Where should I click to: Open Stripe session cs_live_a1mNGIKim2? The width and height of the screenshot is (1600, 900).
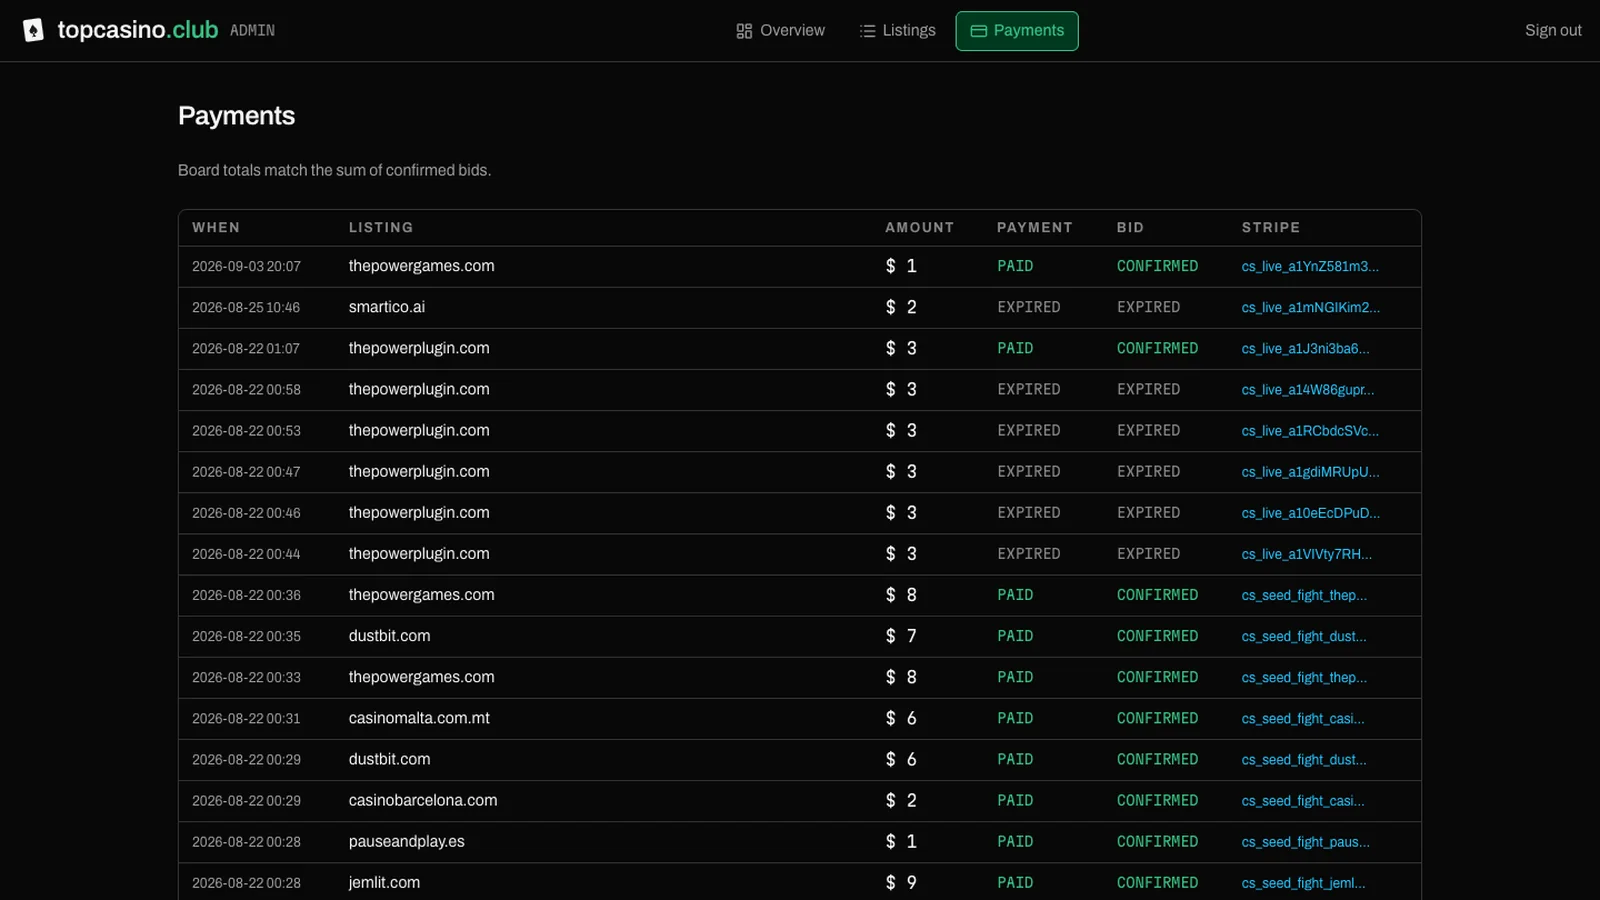click(1310, 308)
